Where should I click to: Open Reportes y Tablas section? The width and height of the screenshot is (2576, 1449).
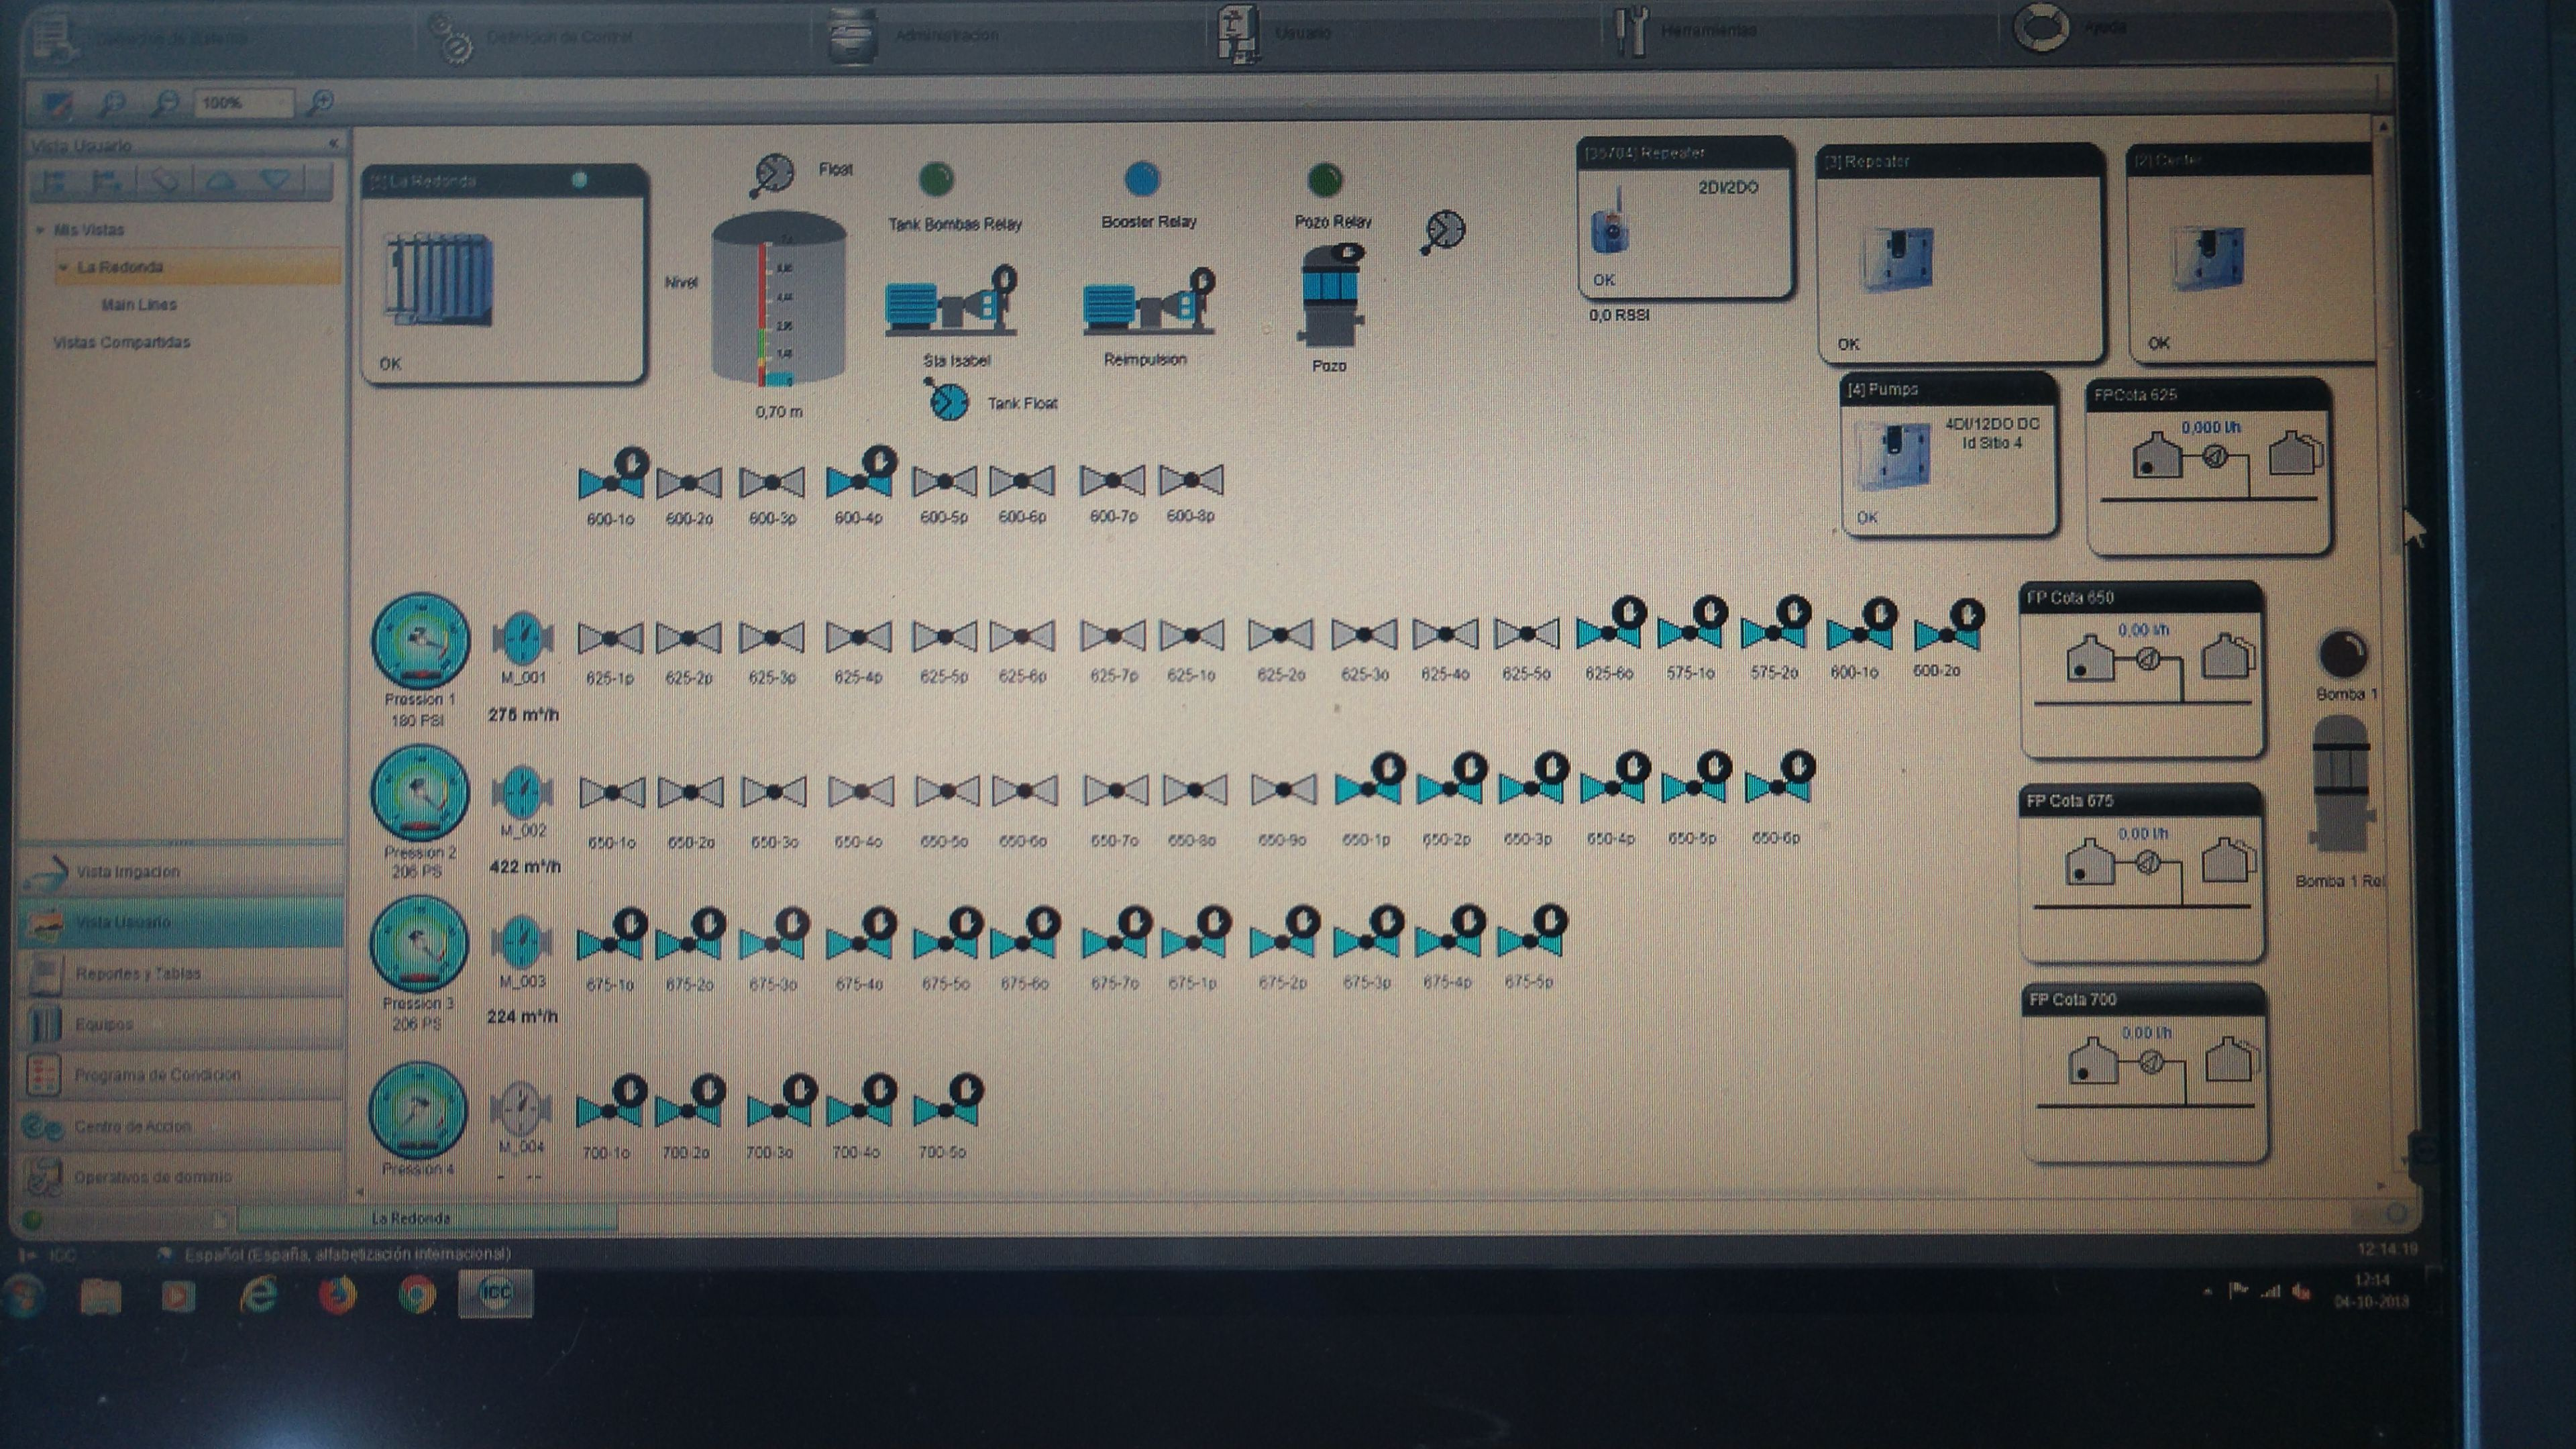pyautogui.click(x=138, y=973)
